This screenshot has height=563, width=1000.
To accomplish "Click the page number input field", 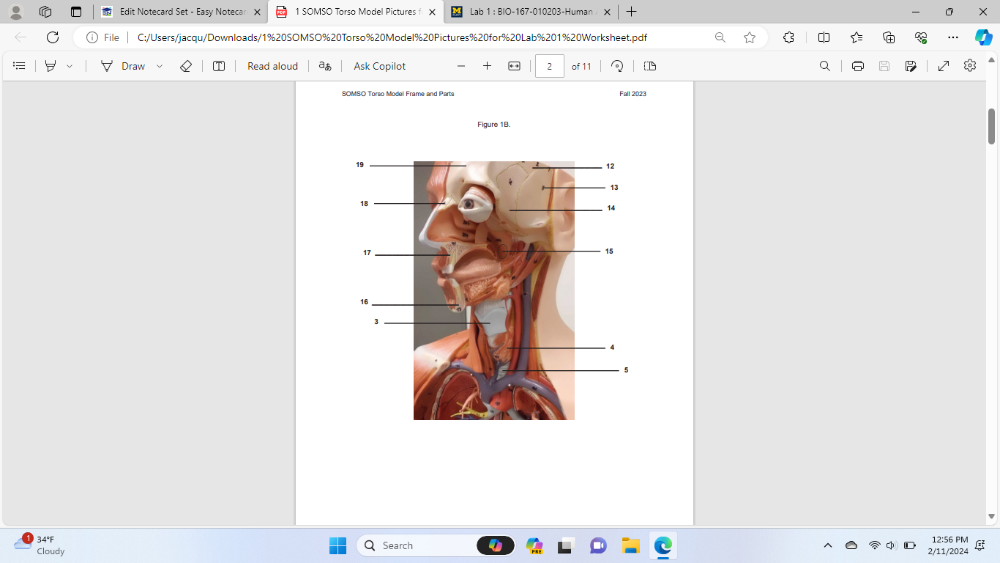I will coord(549,66).
